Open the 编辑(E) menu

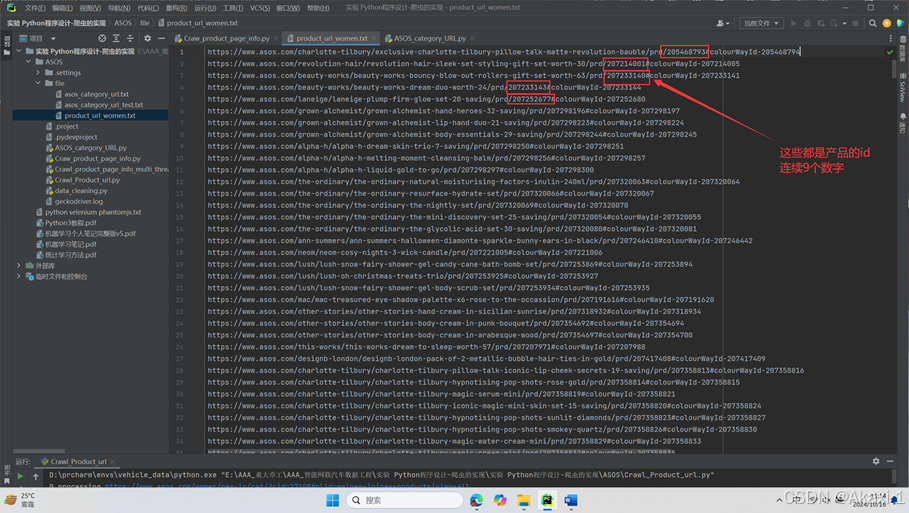coord(62,8)
